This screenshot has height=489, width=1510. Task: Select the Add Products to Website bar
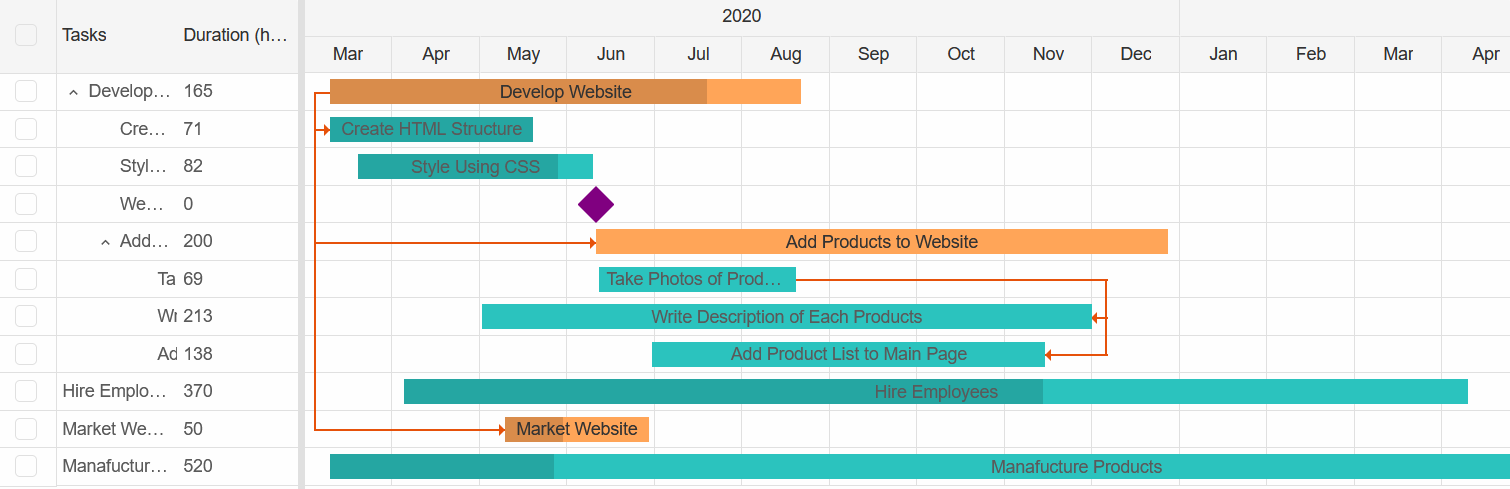[x=882, y=241]
